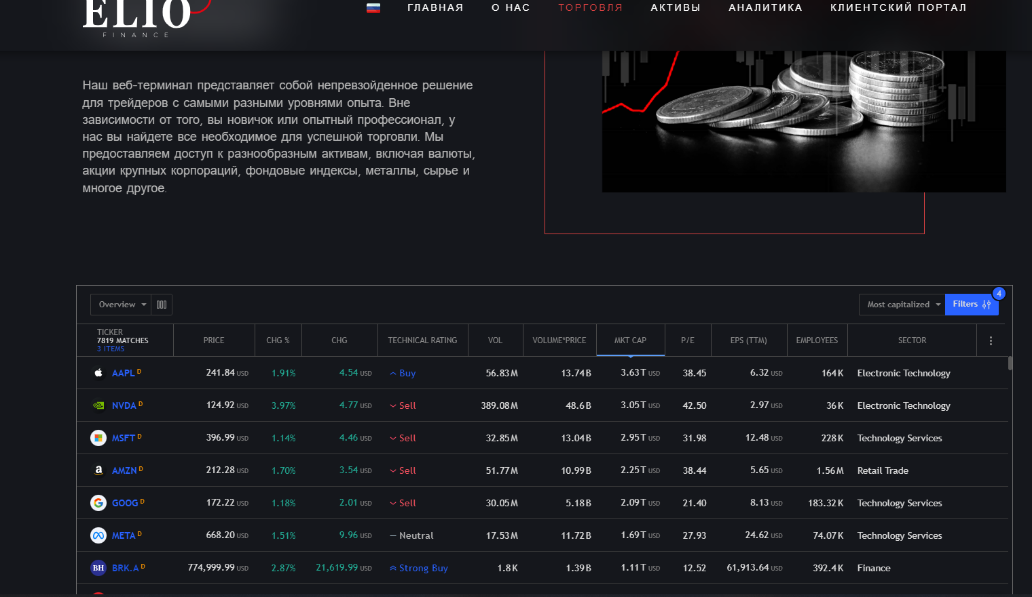The width and height of the screenshot is (1032, 597).
Task: Click the AMZN Retail Trade sector
Action: 883,471
